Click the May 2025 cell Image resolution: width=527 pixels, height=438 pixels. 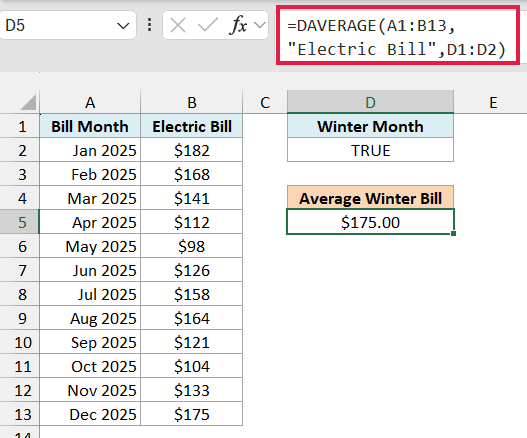[x=90, y=246]
